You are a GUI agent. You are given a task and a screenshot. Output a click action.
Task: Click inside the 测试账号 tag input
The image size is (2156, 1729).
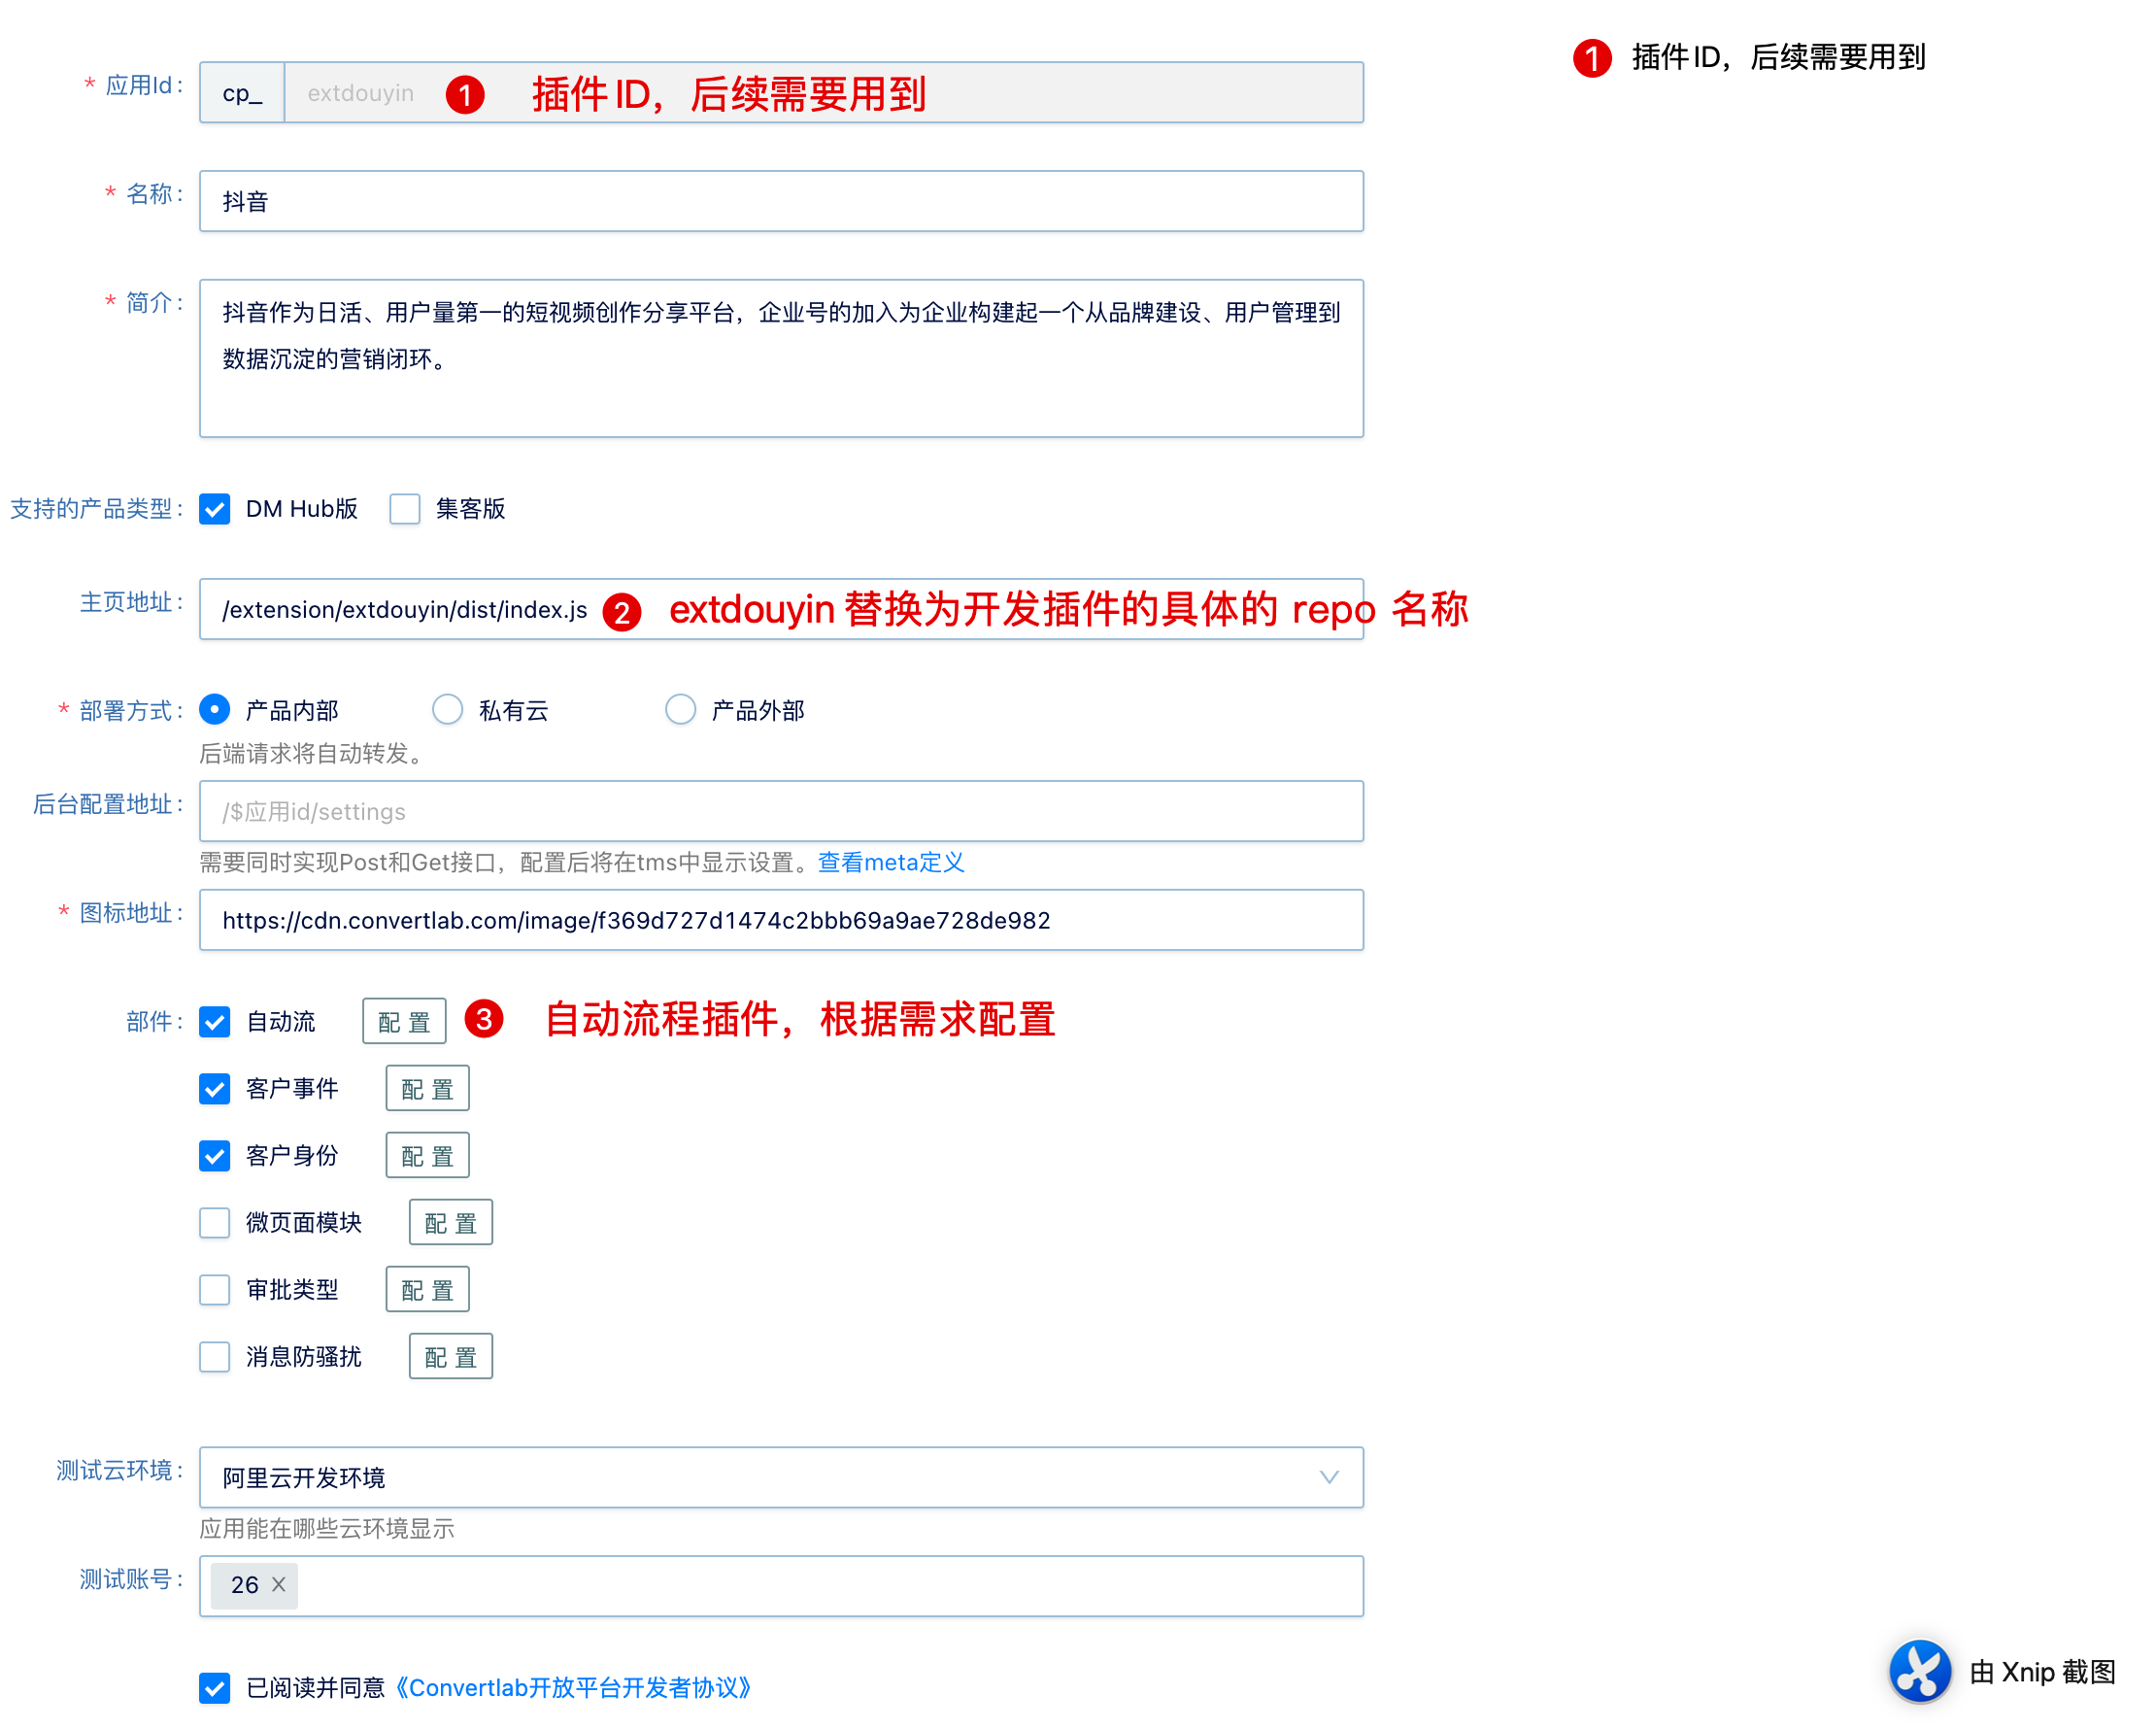coord(781,1586)
